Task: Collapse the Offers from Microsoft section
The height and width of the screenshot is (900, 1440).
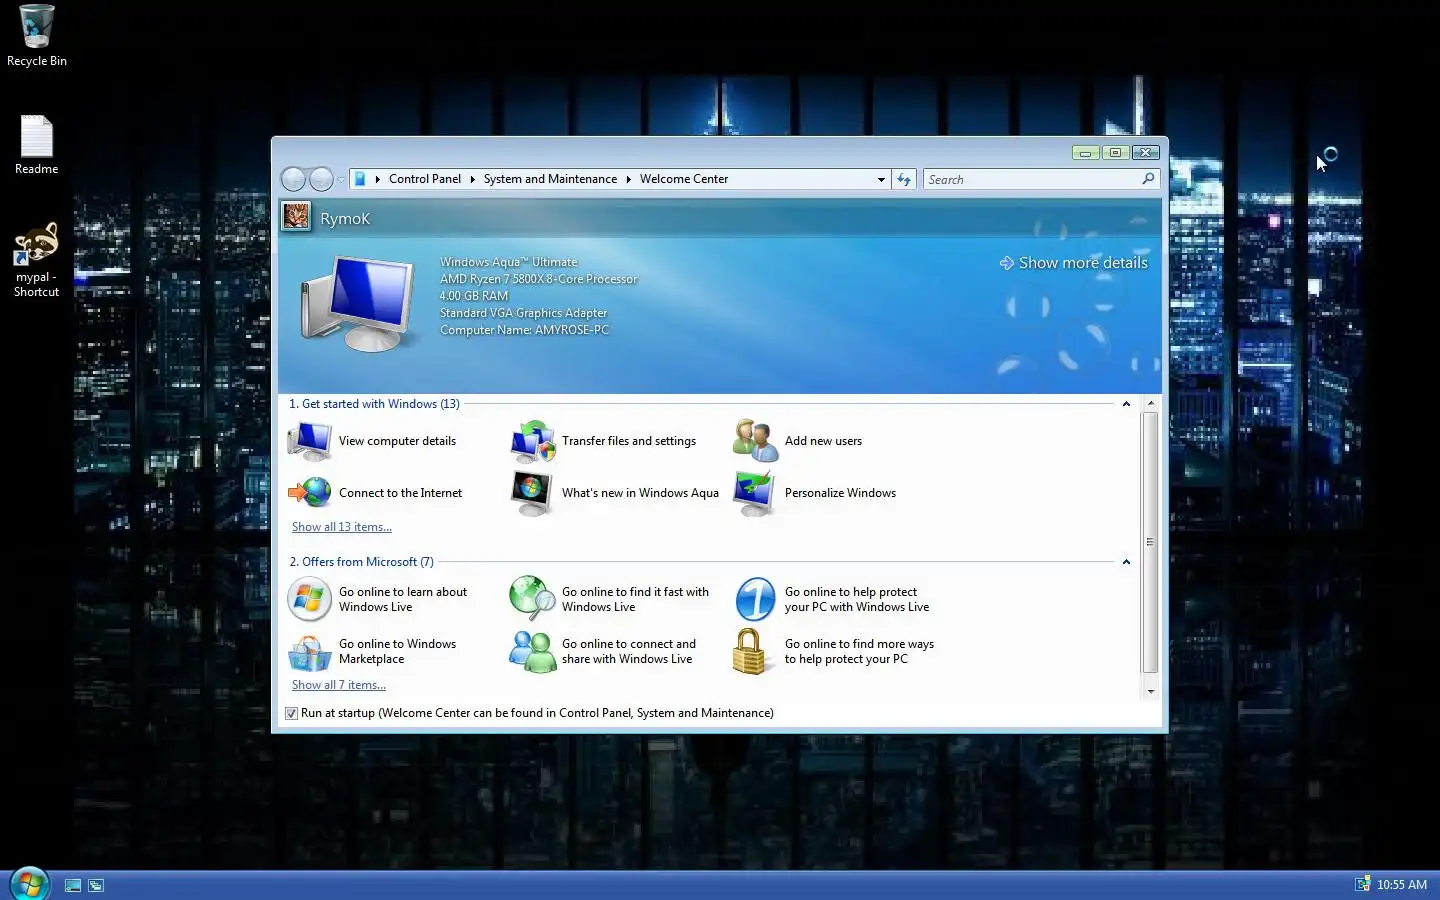Action: click(x=1126, y=562)
